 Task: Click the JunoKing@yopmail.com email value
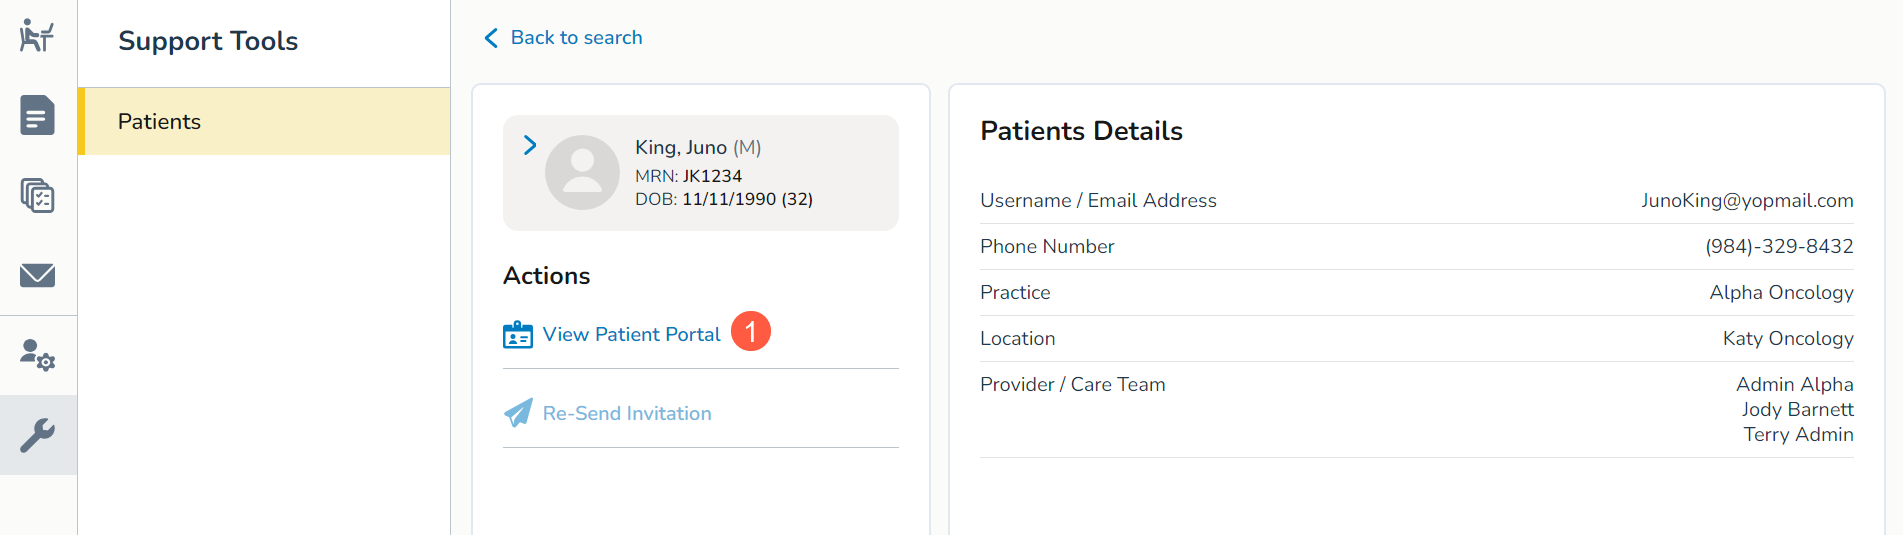pyautogui.click(x=1746, y=200)
